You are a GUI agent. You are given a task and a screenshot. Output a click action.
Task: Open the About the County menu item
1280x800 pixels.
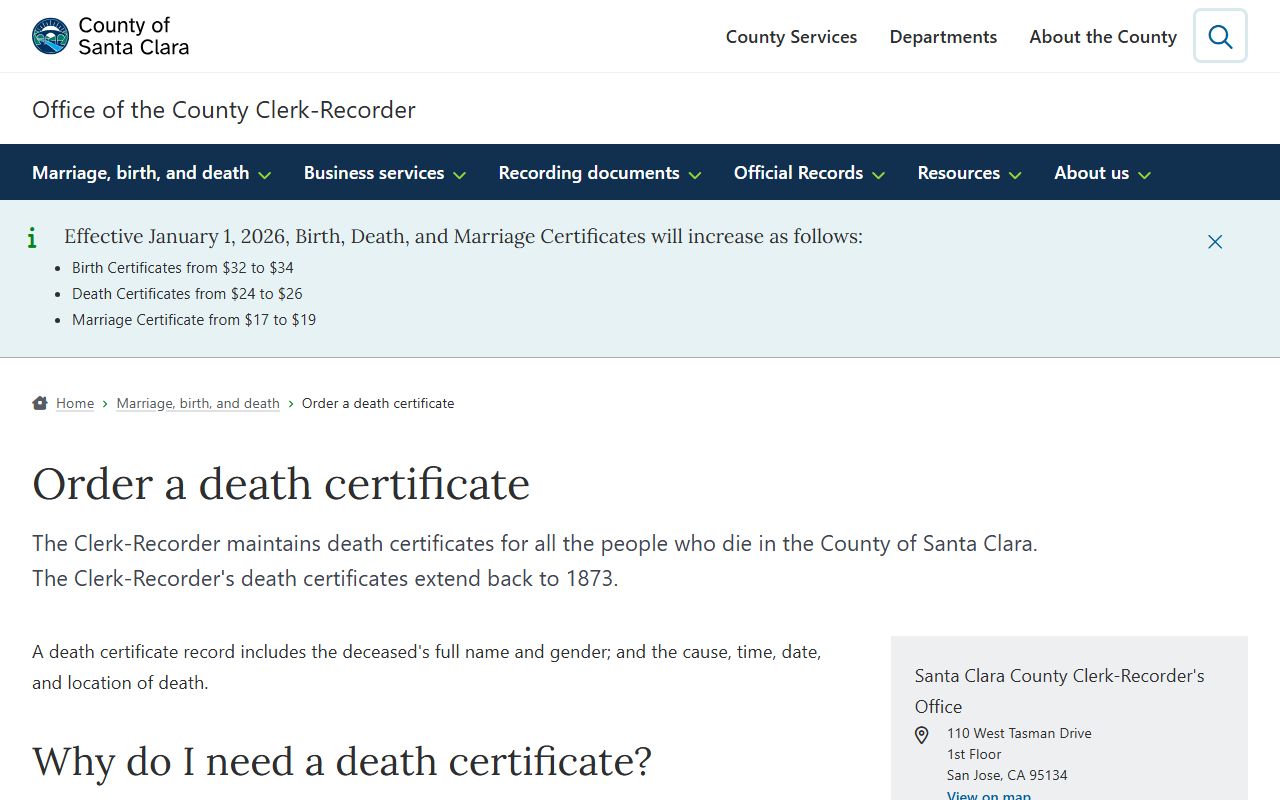coord(1103,37)
